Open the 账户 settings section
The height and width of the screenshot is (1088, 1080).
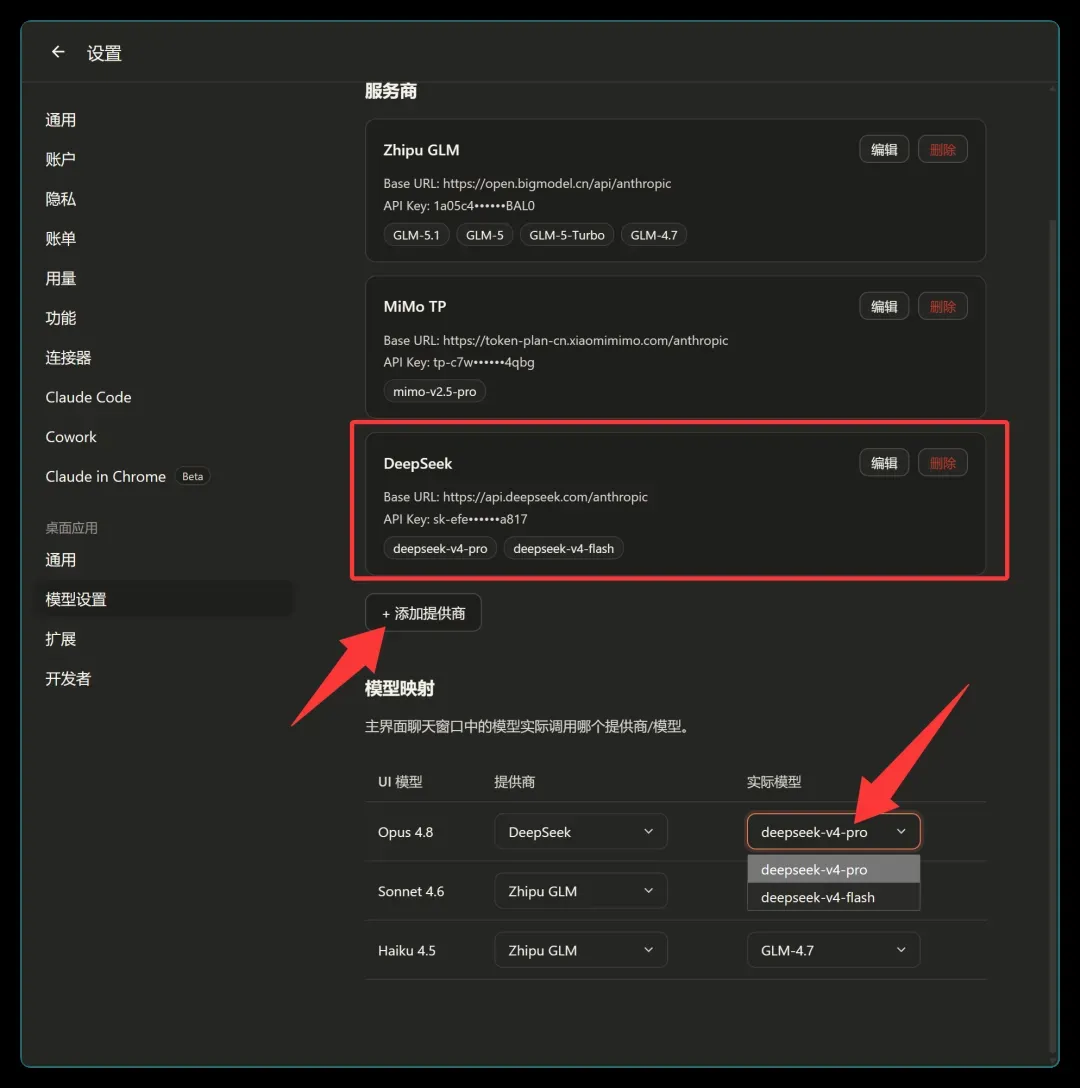61,160
